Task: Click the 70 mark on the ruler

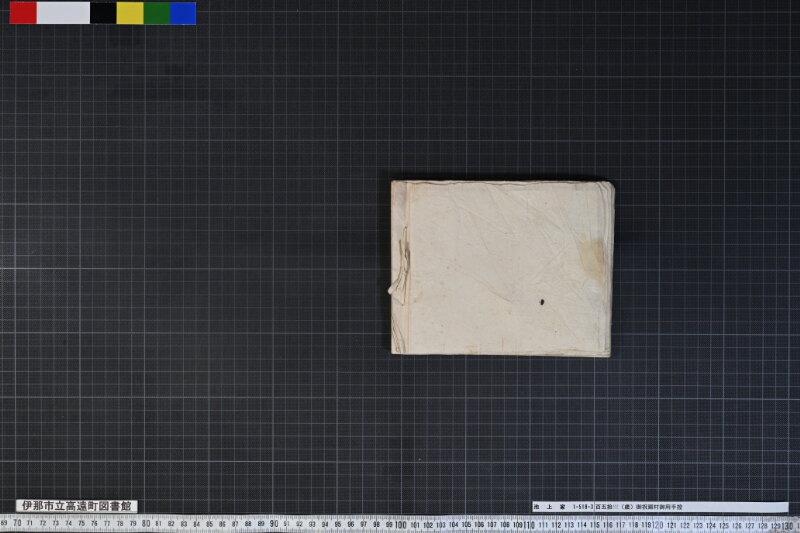Action: click(x=17, y=523)
